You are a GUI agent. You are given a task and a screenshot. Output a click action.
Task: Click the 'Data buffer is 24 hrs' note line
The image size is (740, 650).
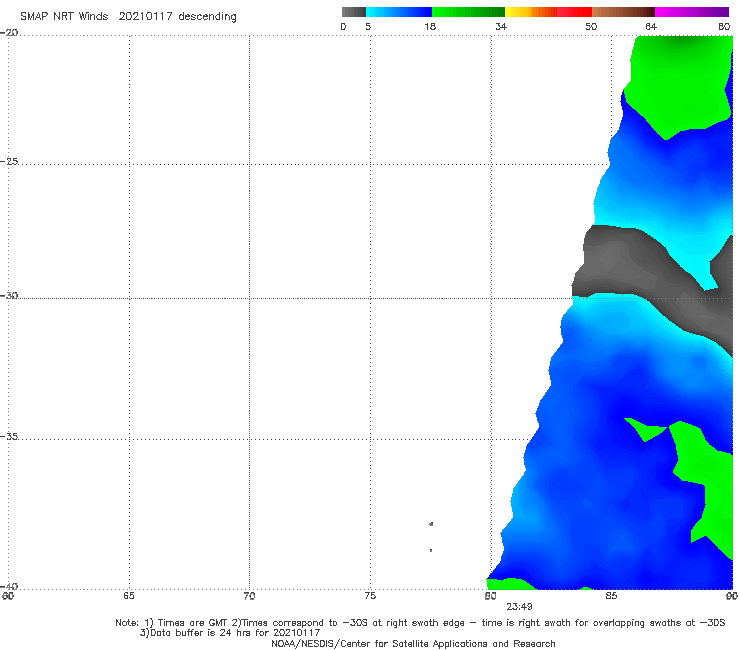pyautogui.click(x=230, y=633)
